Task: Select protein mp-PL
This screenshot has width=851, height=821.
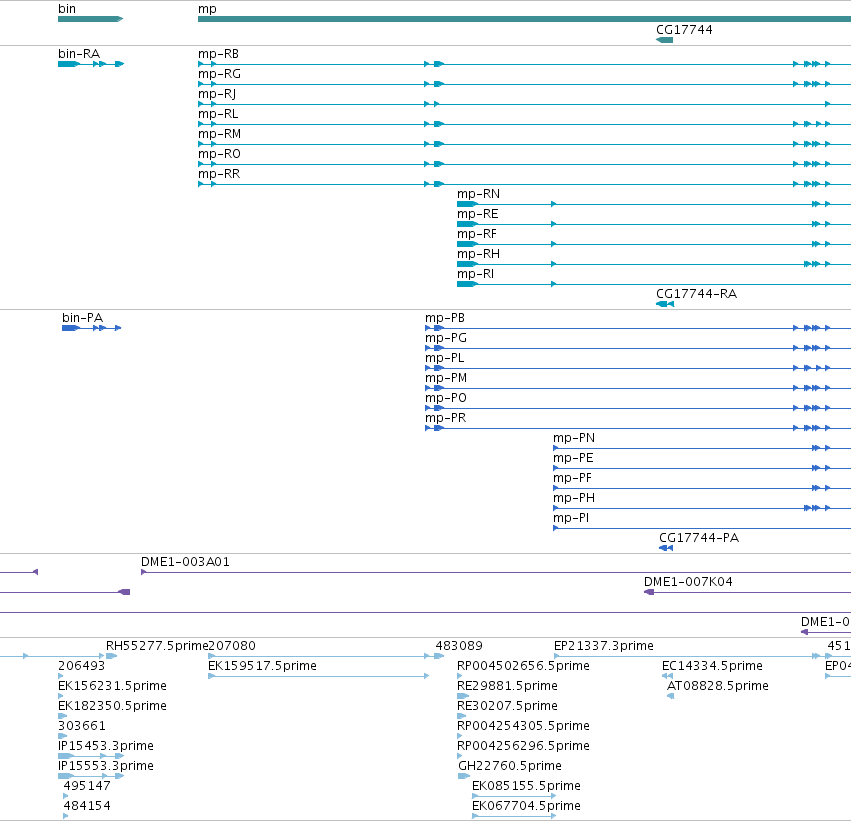Action: click(444, 358)
